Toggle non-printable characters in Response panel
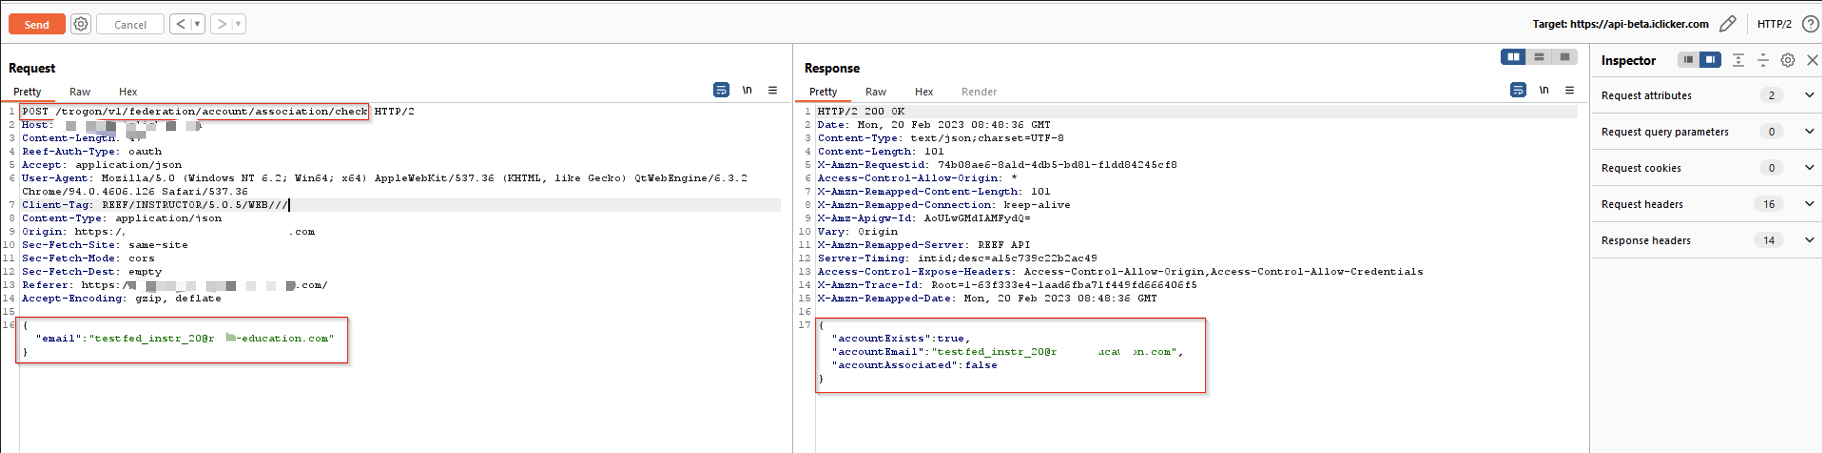1822x453 pixels. [1544, 91]
